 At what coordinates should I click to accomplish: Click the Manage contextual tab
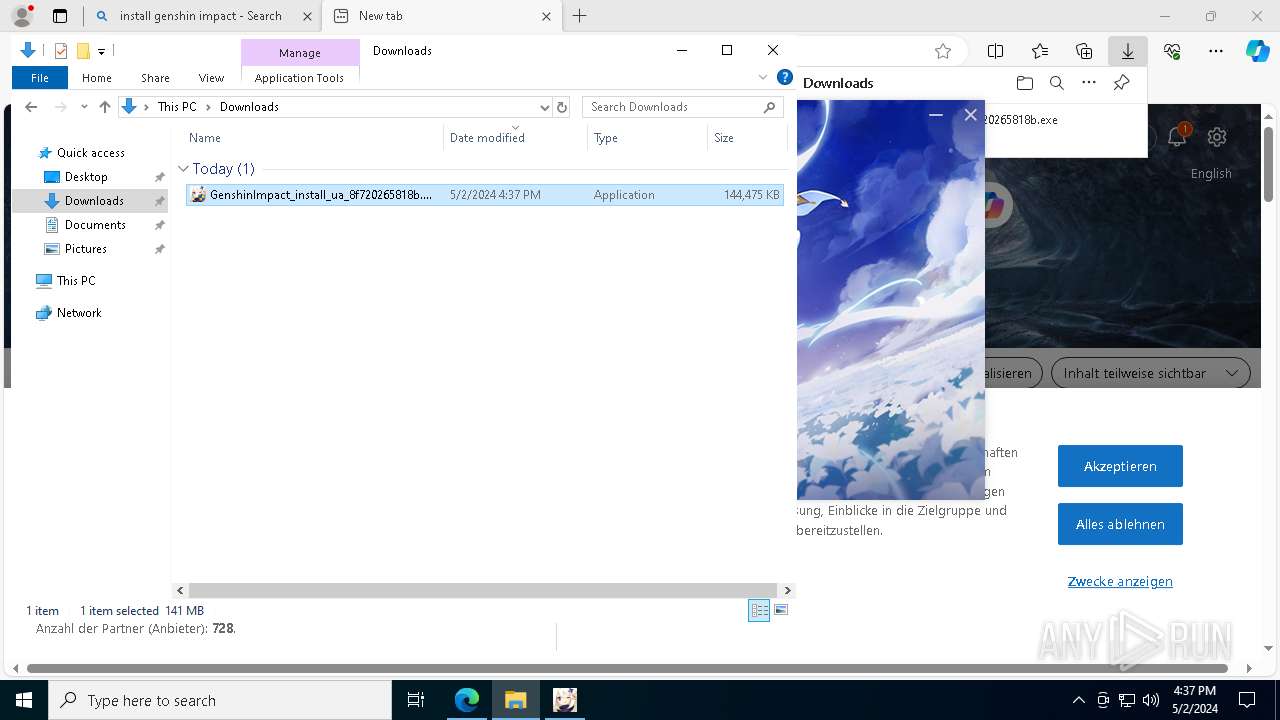point(300,53)
